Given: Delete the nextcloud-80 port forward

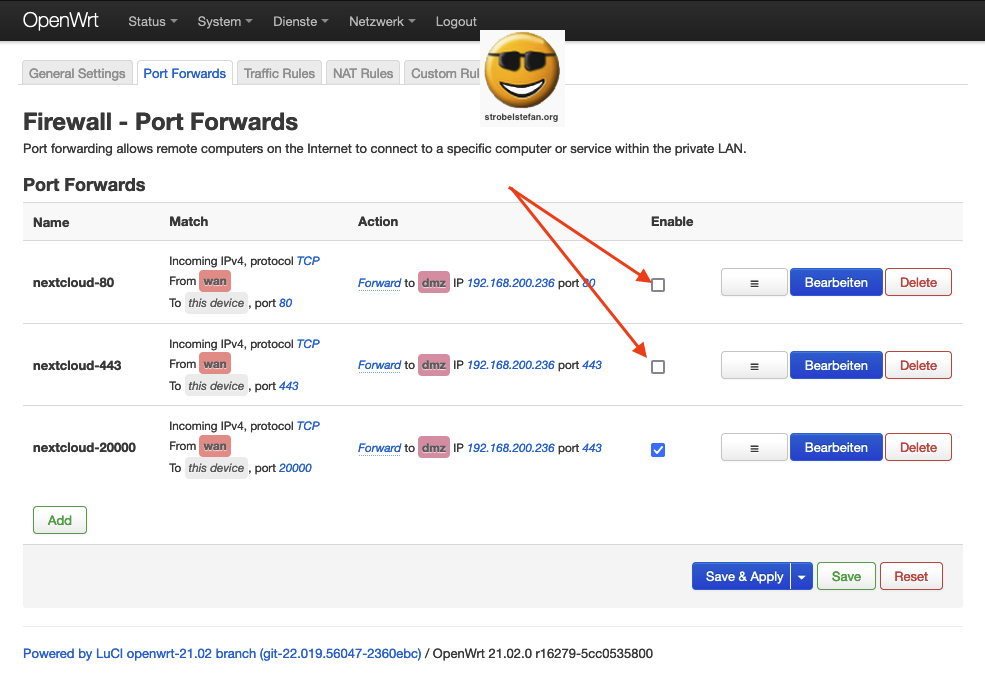Looking at the screenshot, I should (918, 282).
